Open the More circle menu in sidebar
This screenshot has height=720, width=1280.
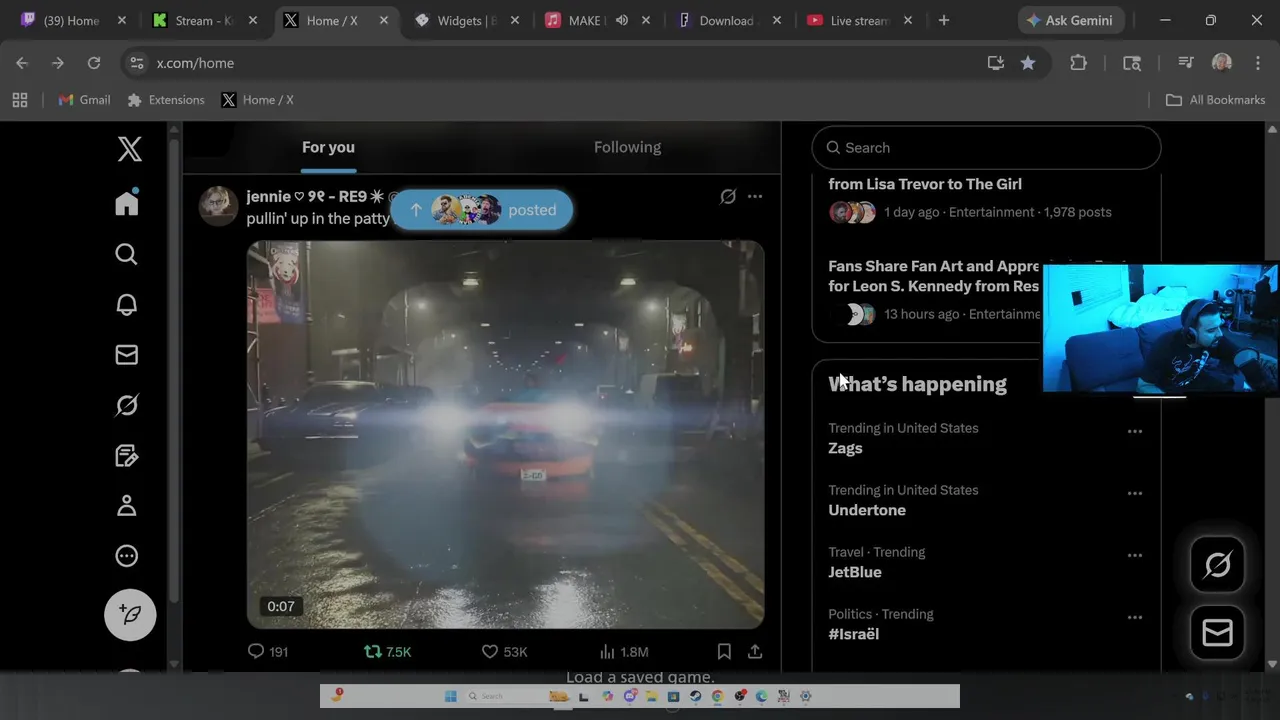126,556
